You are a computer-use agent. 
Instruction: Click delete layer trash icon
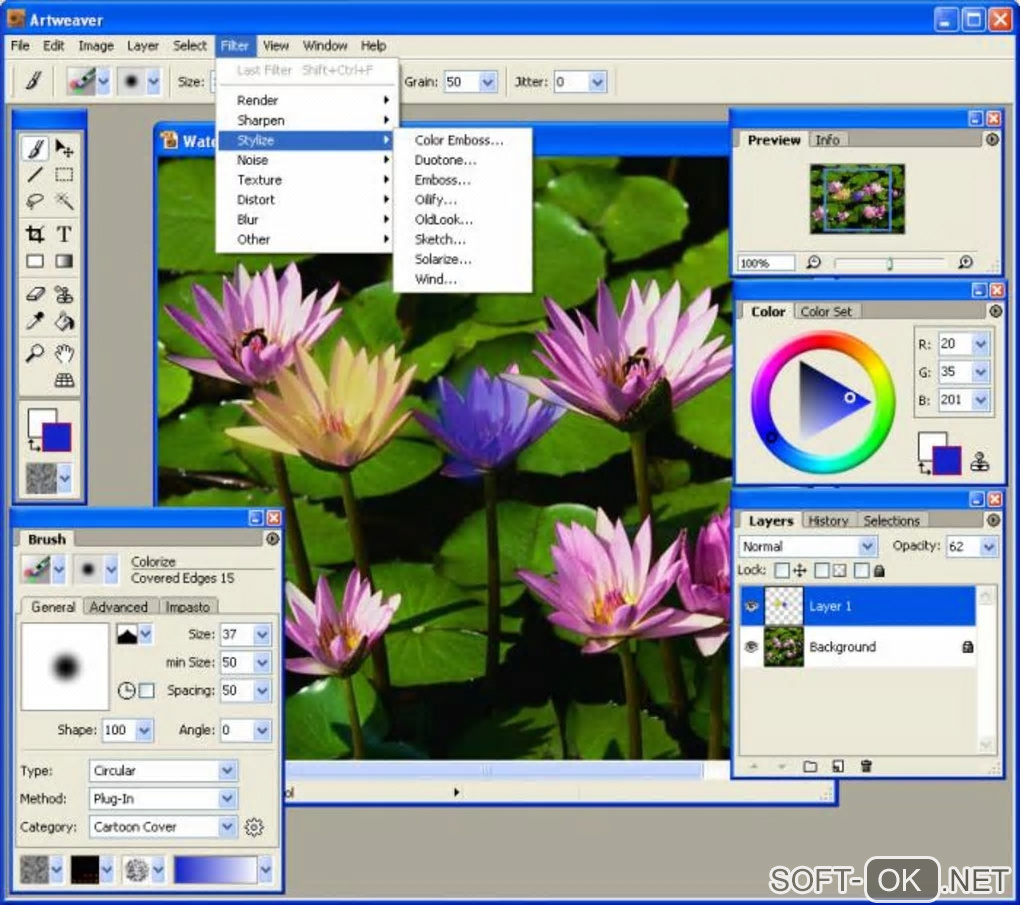click(x=866, y=766)
